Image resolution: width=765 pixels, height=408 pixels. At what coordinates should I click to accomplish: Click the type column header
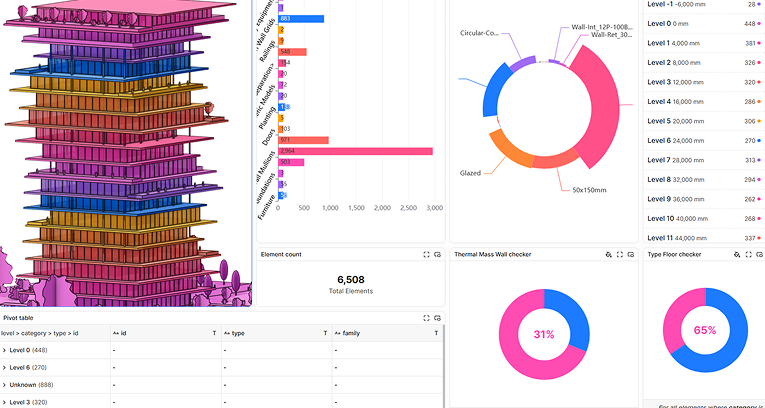[x=245, y=333]
